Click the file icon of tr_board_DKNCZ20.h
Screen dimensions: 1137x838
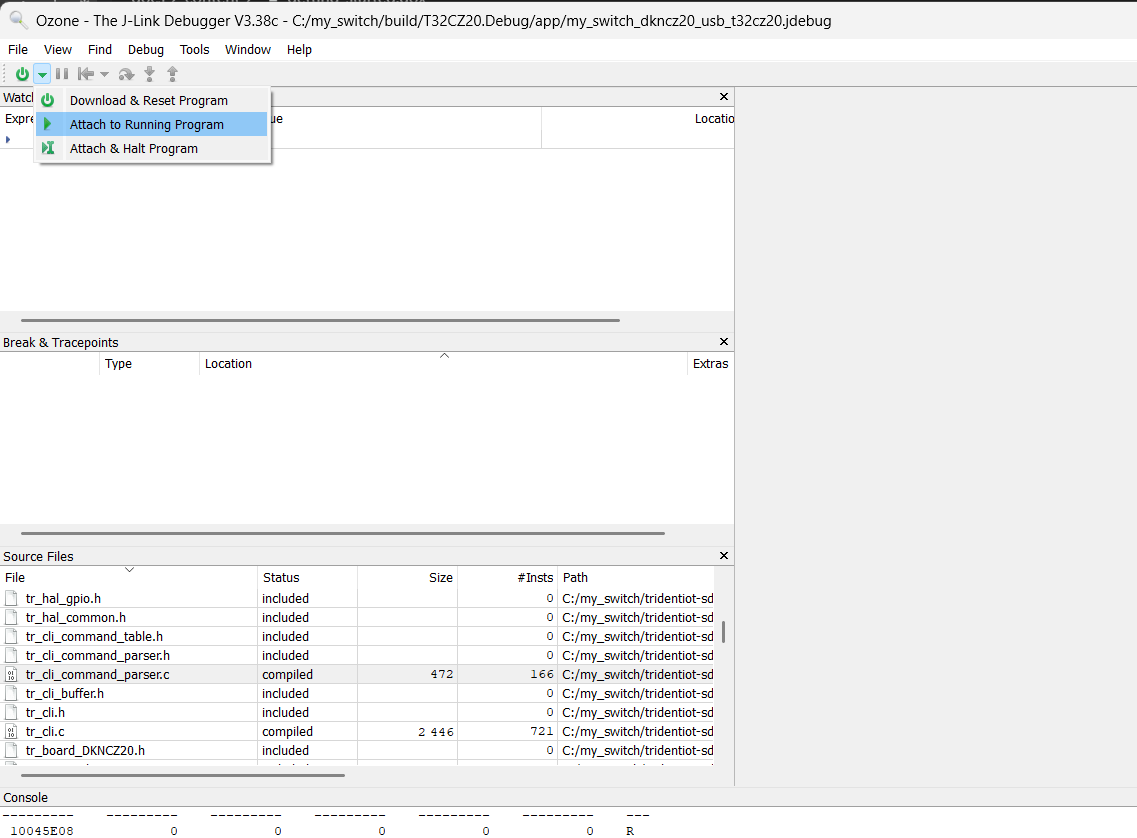click(x=11, y=750)
